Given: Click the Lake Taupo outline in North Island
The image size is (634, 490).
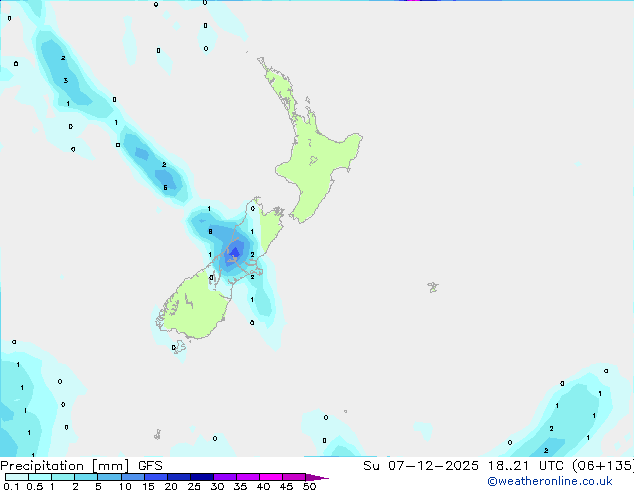Looking at the screenshot, I should (313, 161).
